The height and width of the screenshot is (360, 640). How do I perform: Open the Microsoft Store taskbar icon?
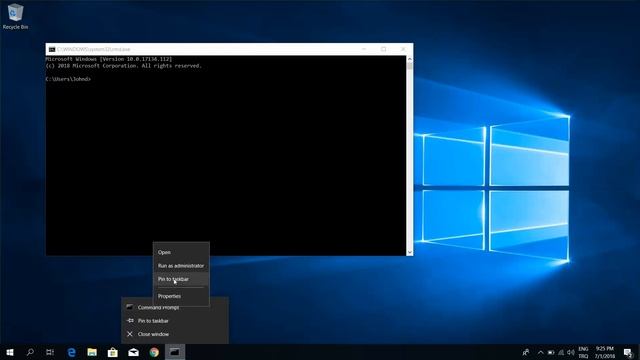[x=113, y=352]
